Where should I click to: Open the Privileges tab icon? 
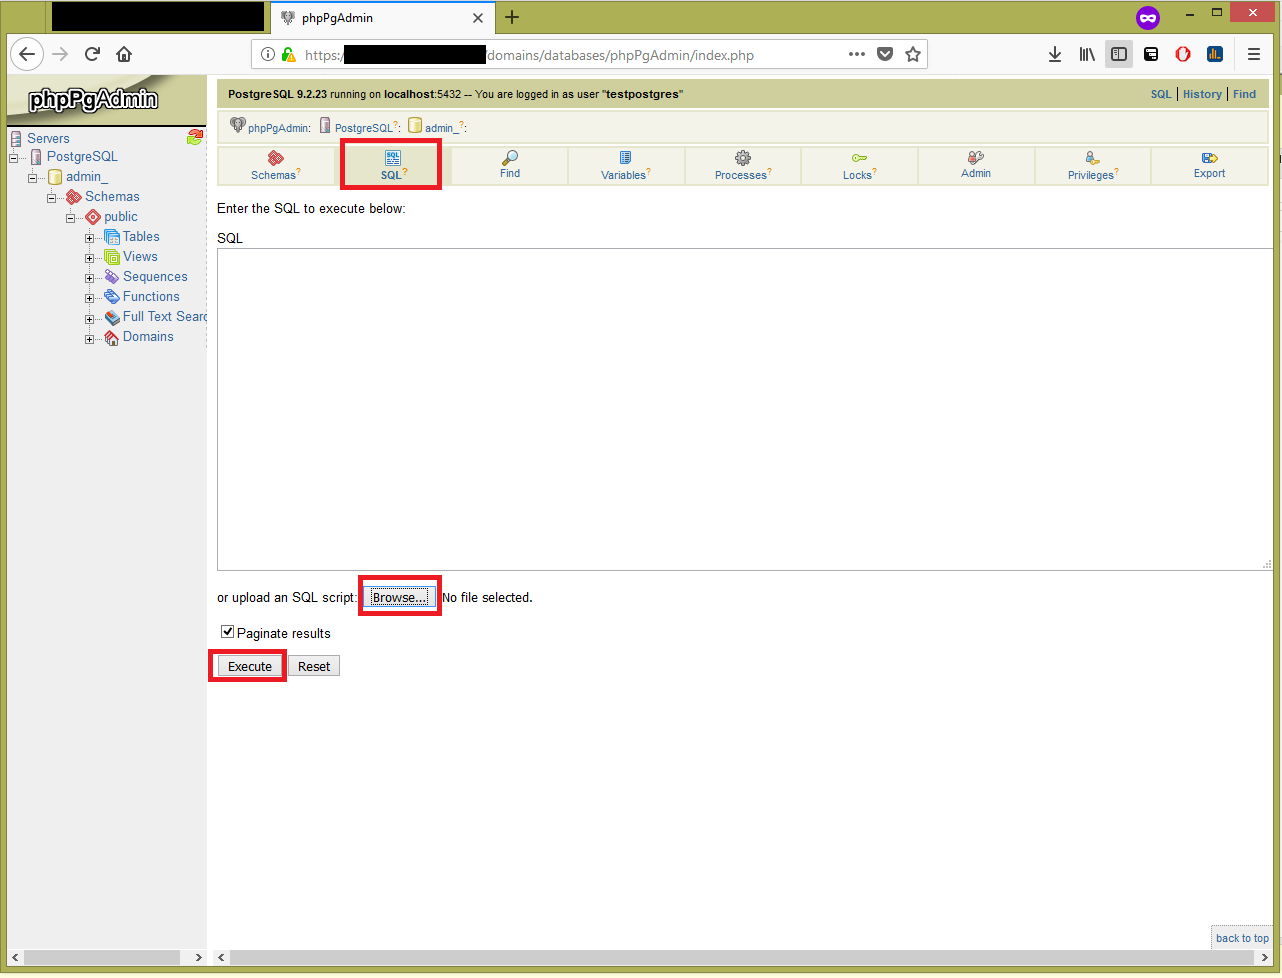1092,158
